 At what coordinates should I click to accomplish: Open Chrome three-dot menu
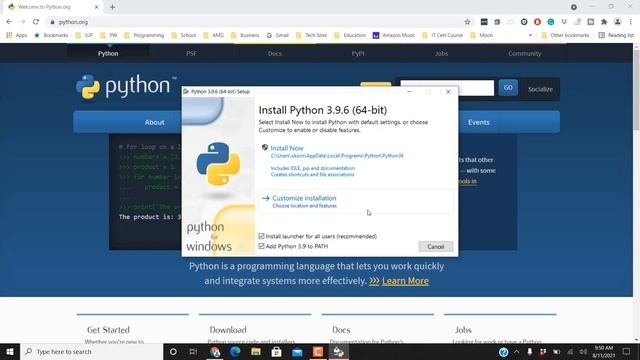pyautogui.click(x=631, y=22)
